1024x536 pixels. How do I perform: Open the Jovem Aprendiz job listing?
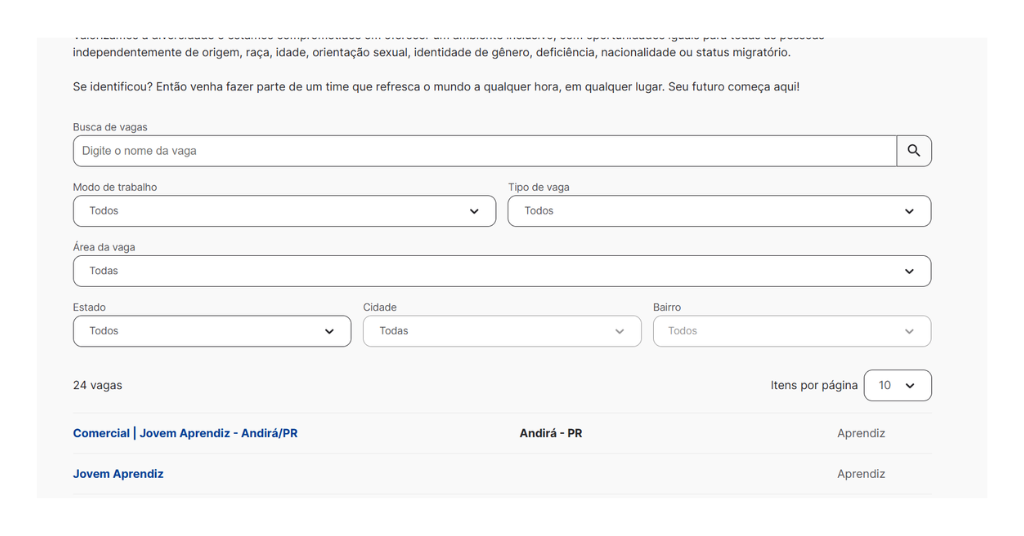click(118, 474)
